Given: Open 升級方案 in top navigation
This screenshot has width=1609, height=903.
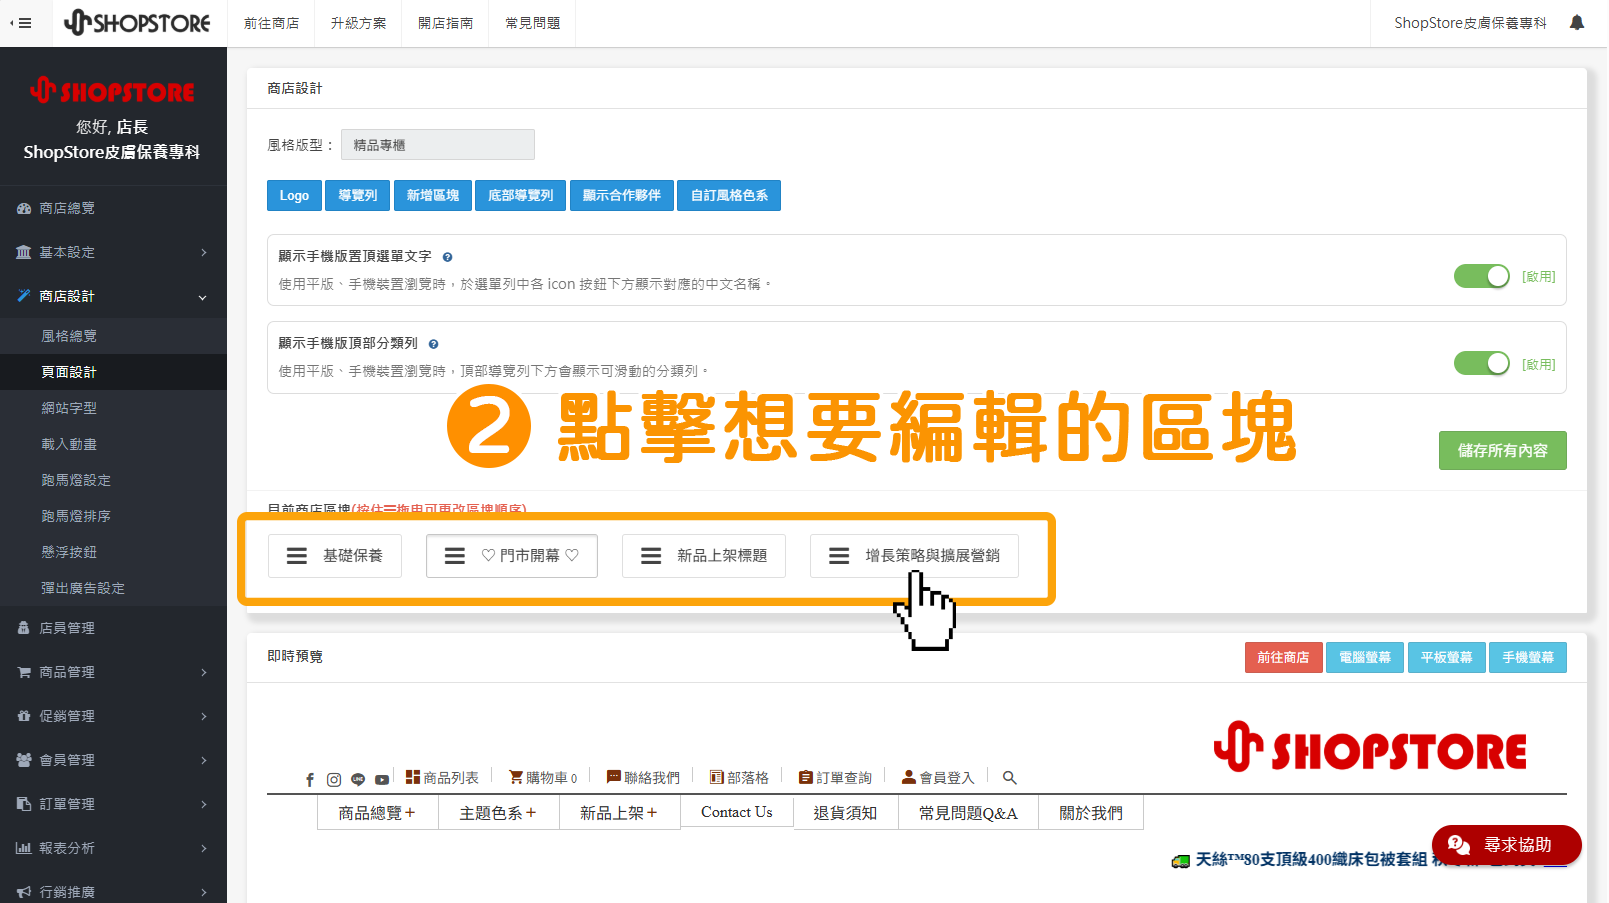Looking at the screenshot, I should click(x=358, y=23).
